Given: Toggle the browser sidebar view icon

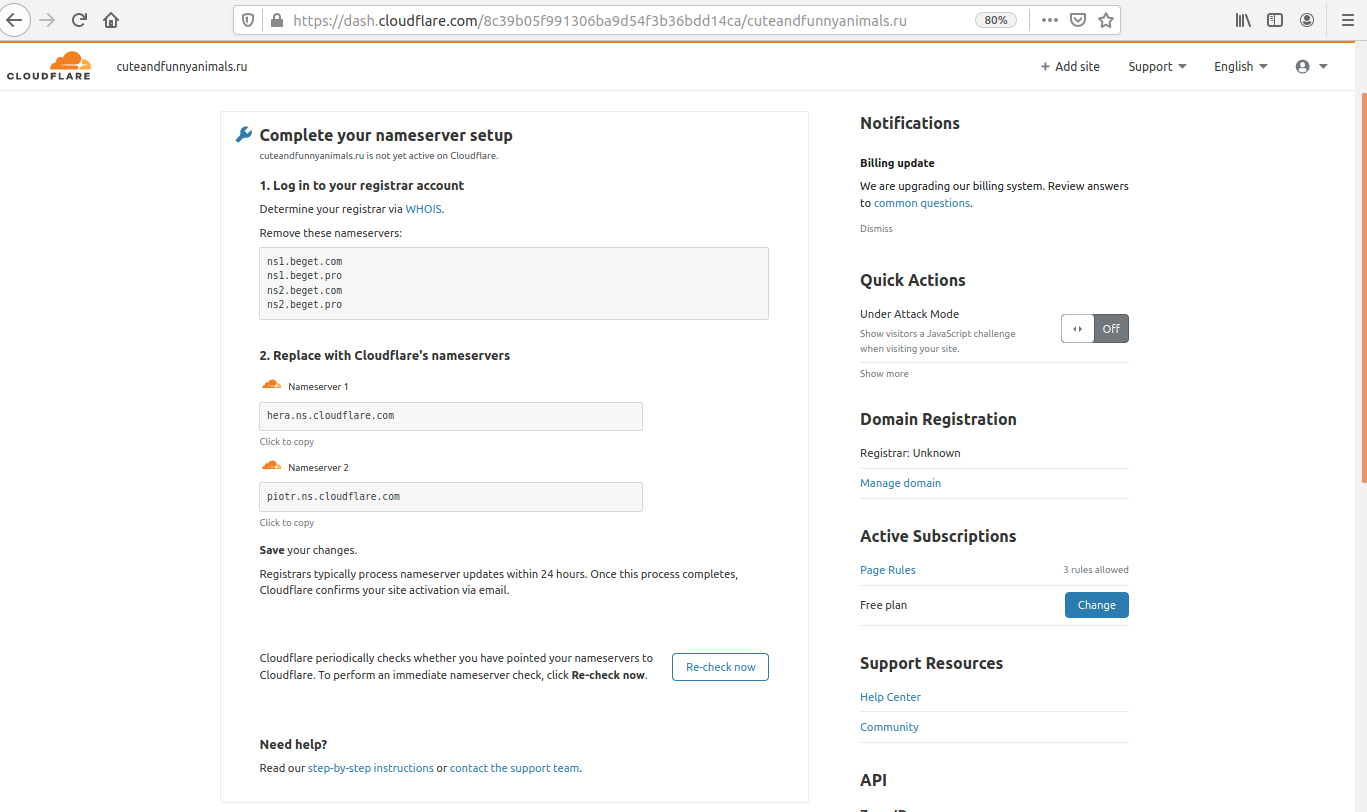Looking at the screenshot, I should point(1275,20).
